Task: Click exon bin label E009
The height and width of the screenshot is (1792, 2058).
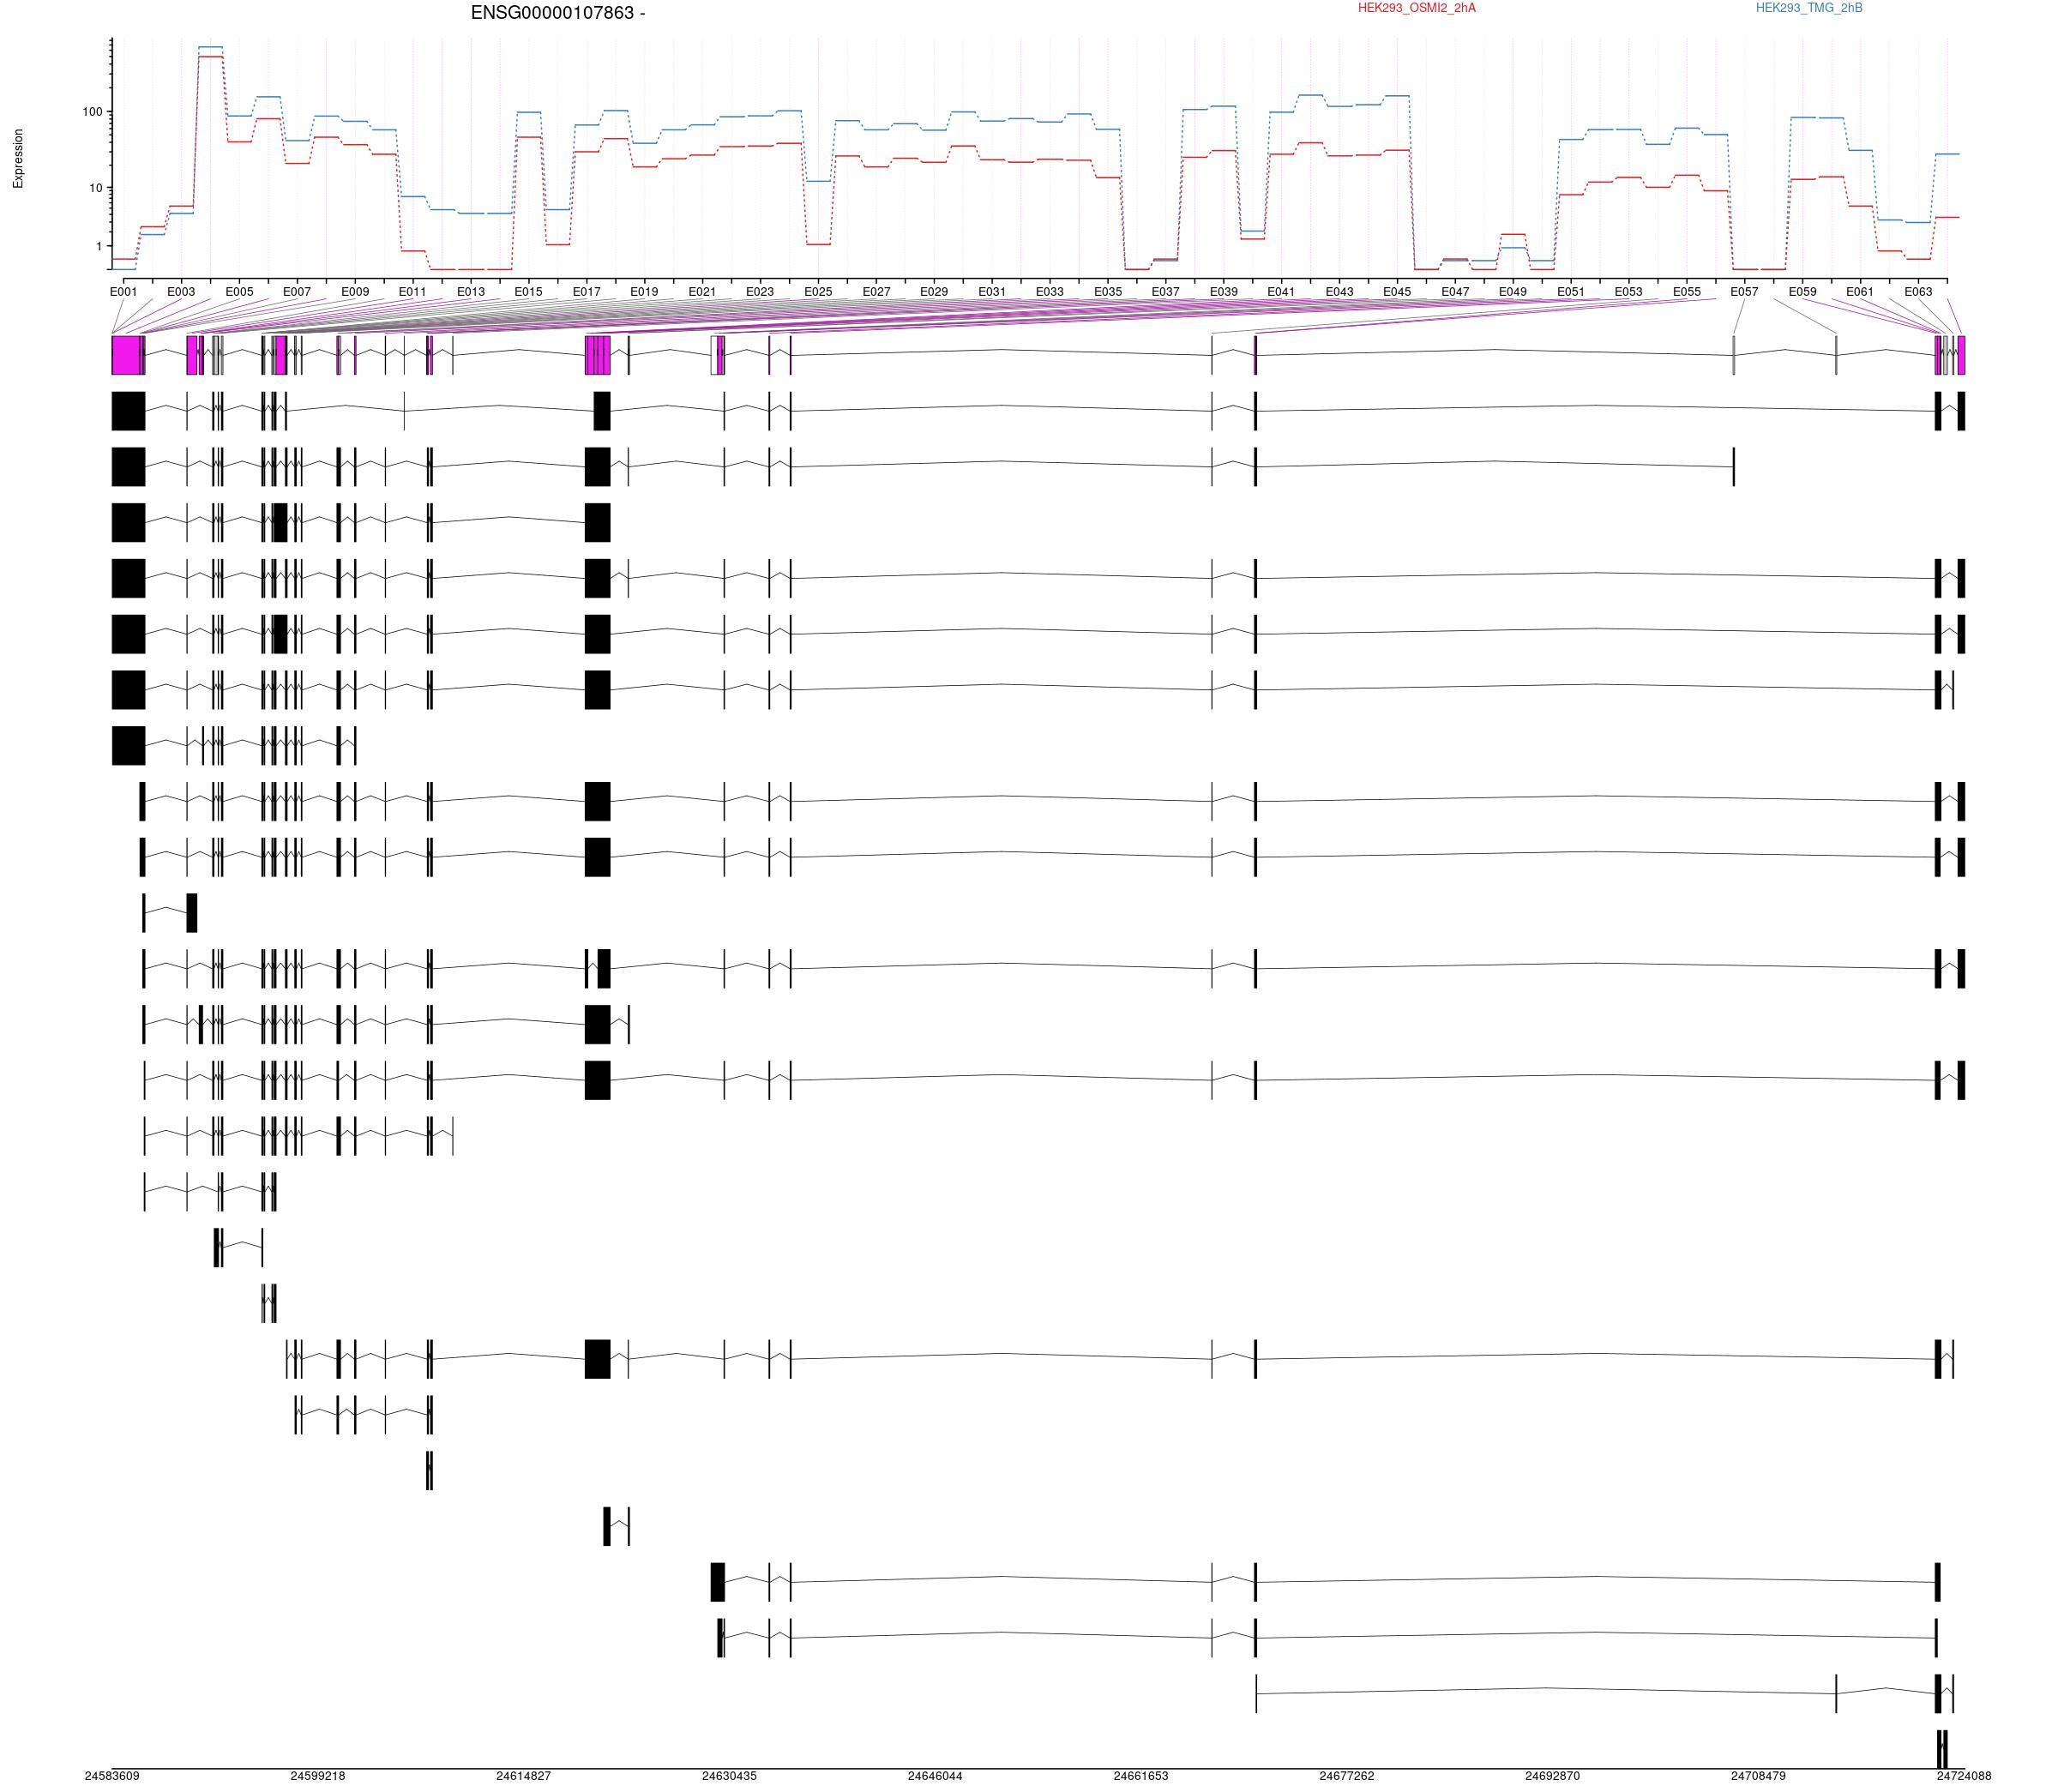Action: 355,292
